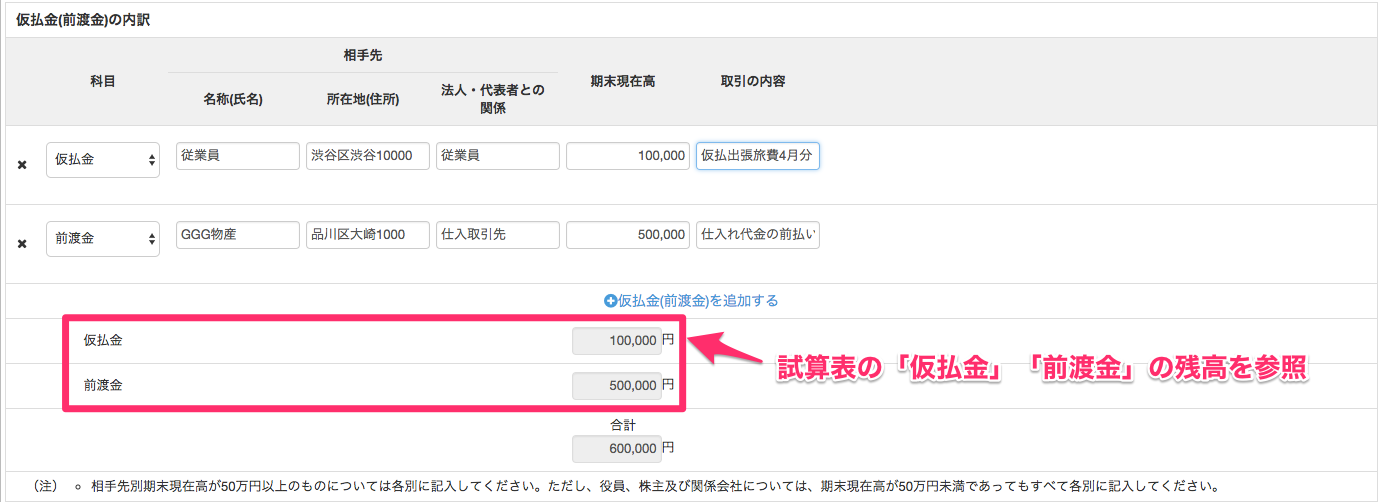The image size is (1382, 502).
Task: Edit the 仕入取引先 relationship field
Action: [498, 235]
